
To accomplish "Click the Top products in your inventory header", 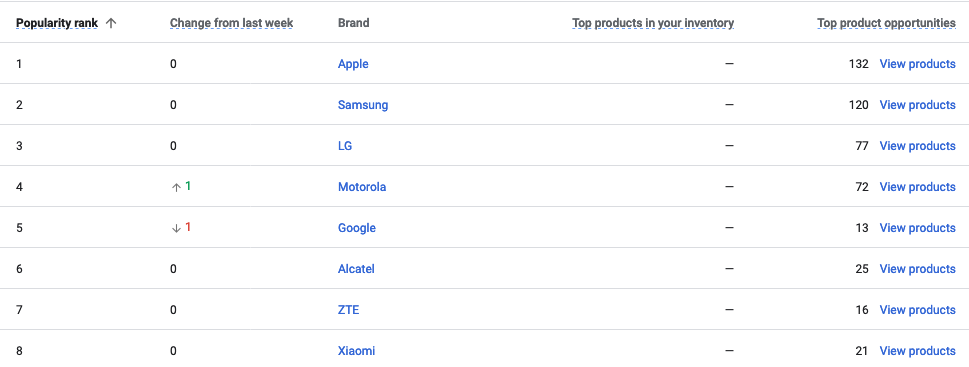I will coord(653,23).
